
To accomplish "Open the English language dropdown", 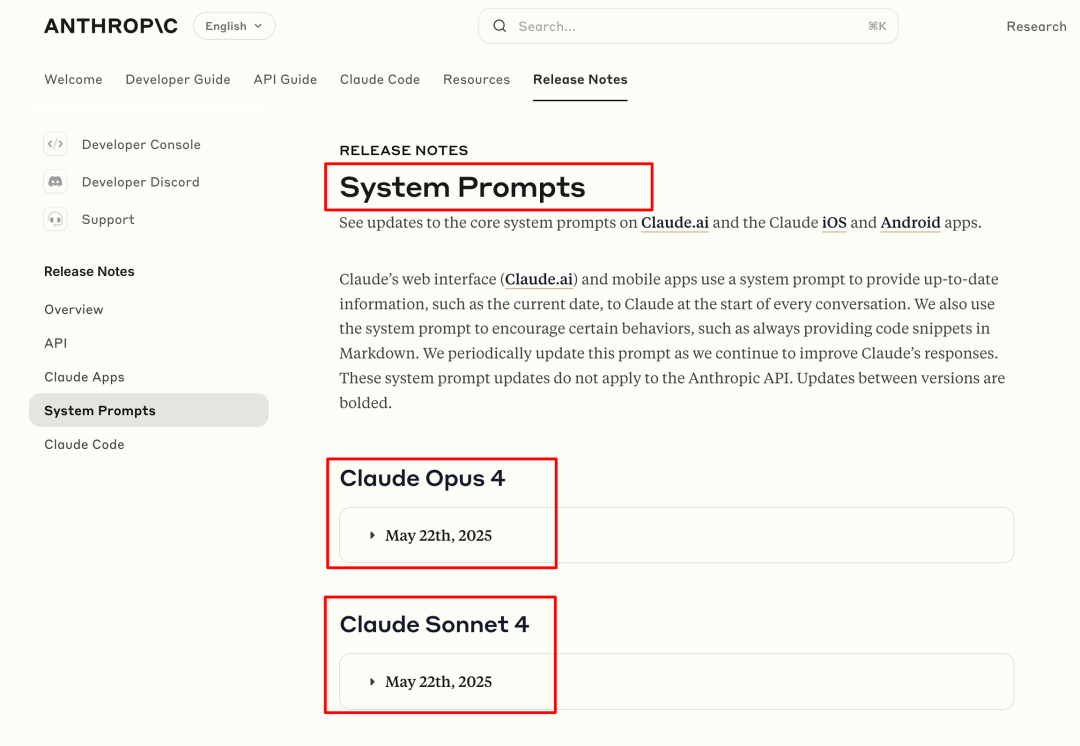I will [234, 27].
